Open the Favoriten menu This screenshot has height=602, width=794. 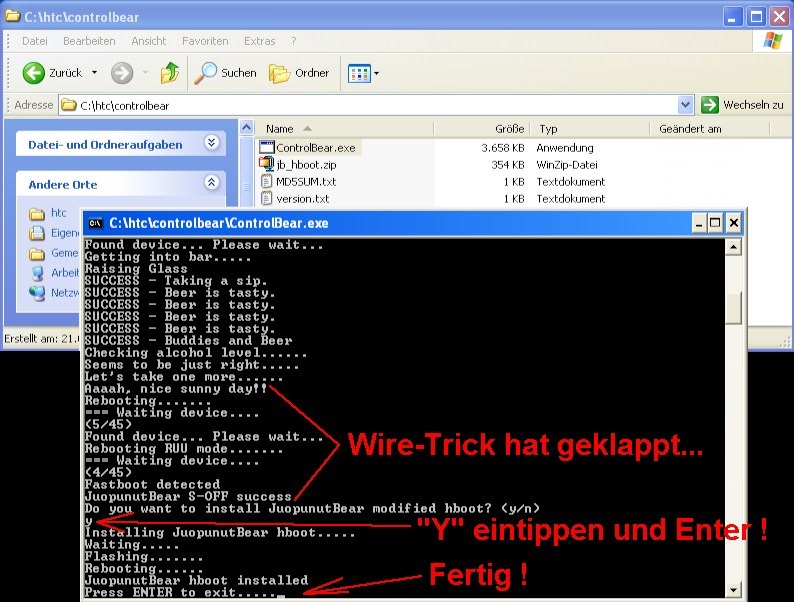[204, 41]
